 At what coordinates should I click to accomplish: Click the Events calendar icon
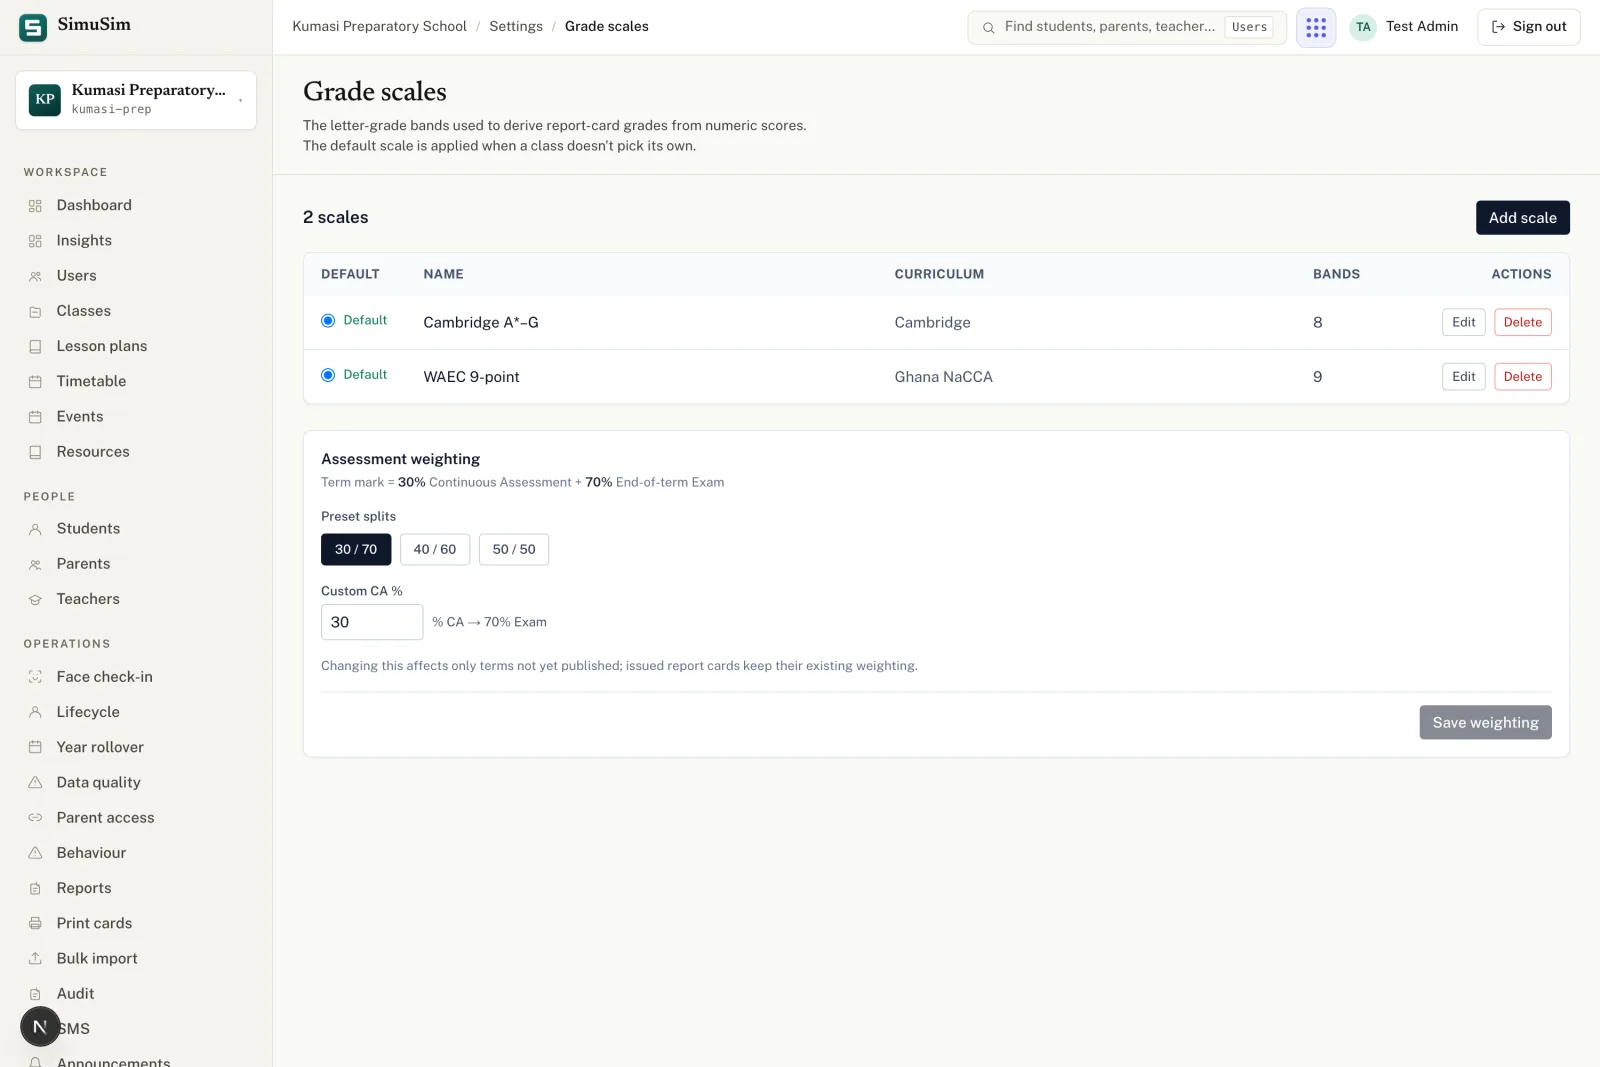pos(35,417)
